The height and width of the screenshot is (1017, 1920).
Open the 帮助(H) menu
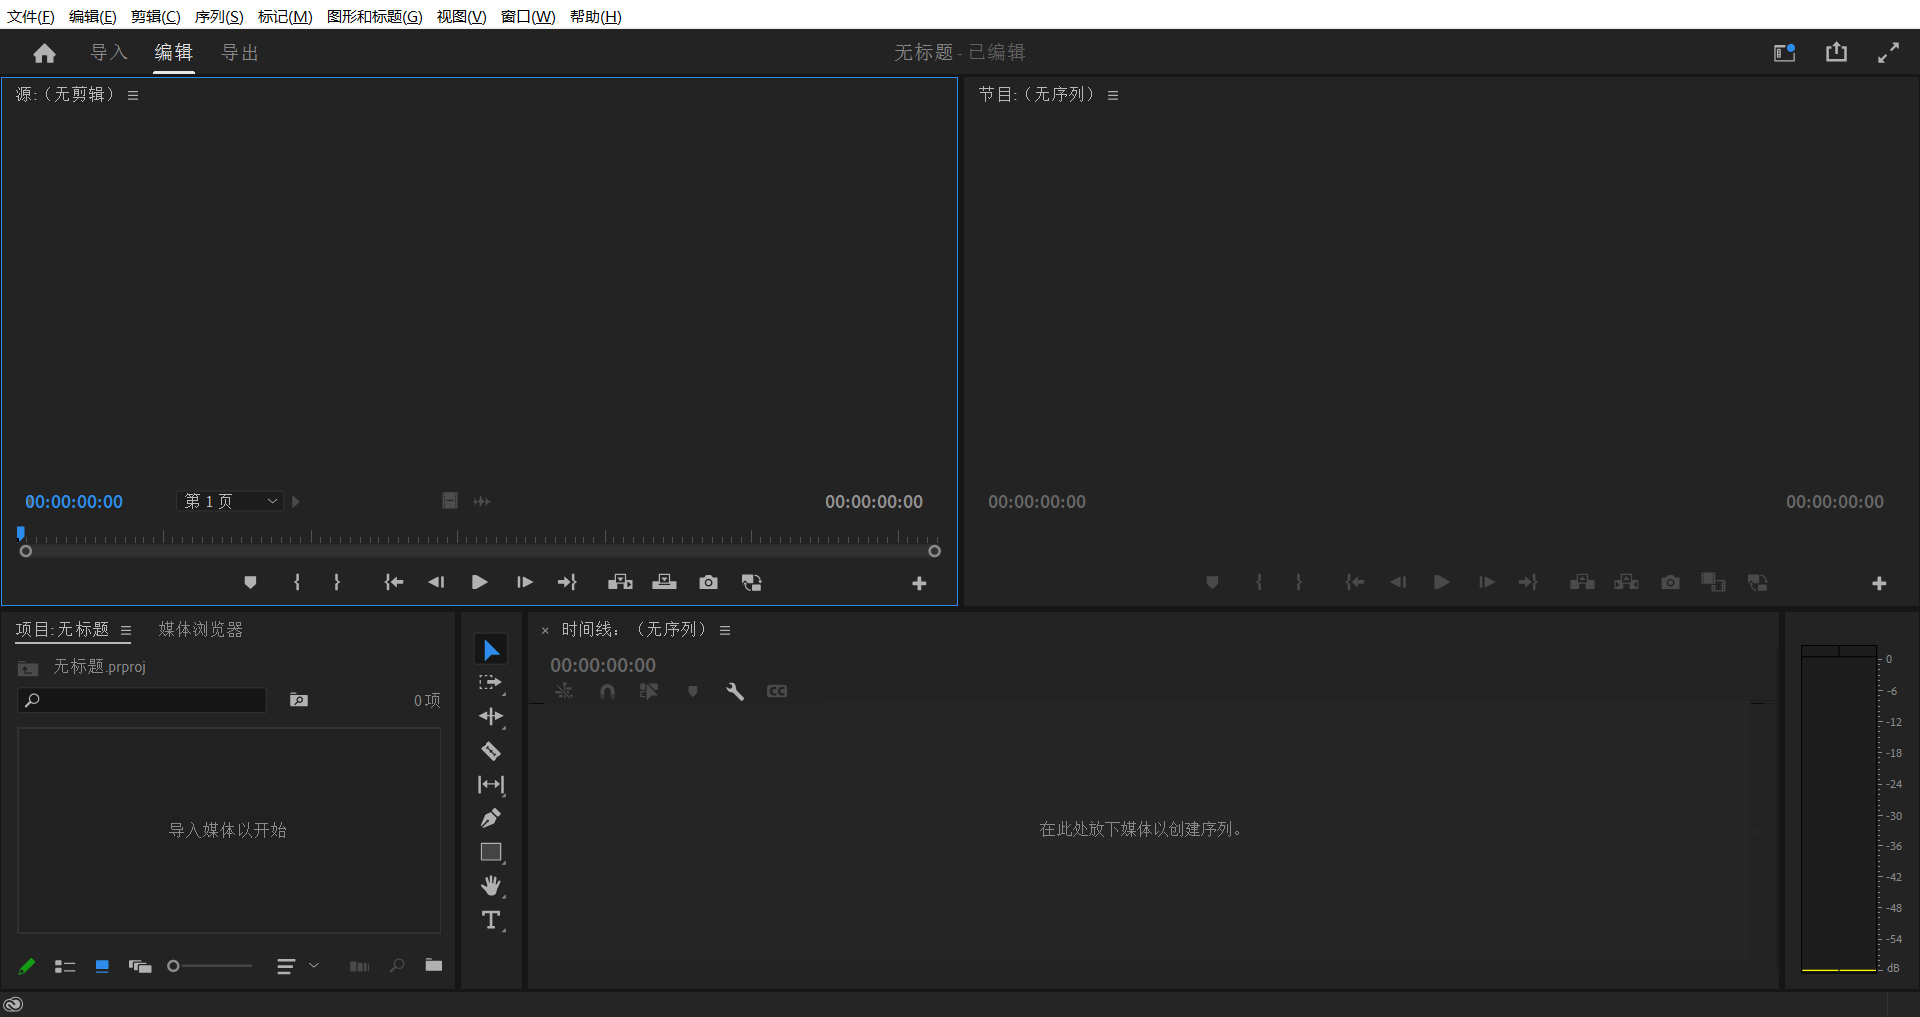tap(596, 16)
